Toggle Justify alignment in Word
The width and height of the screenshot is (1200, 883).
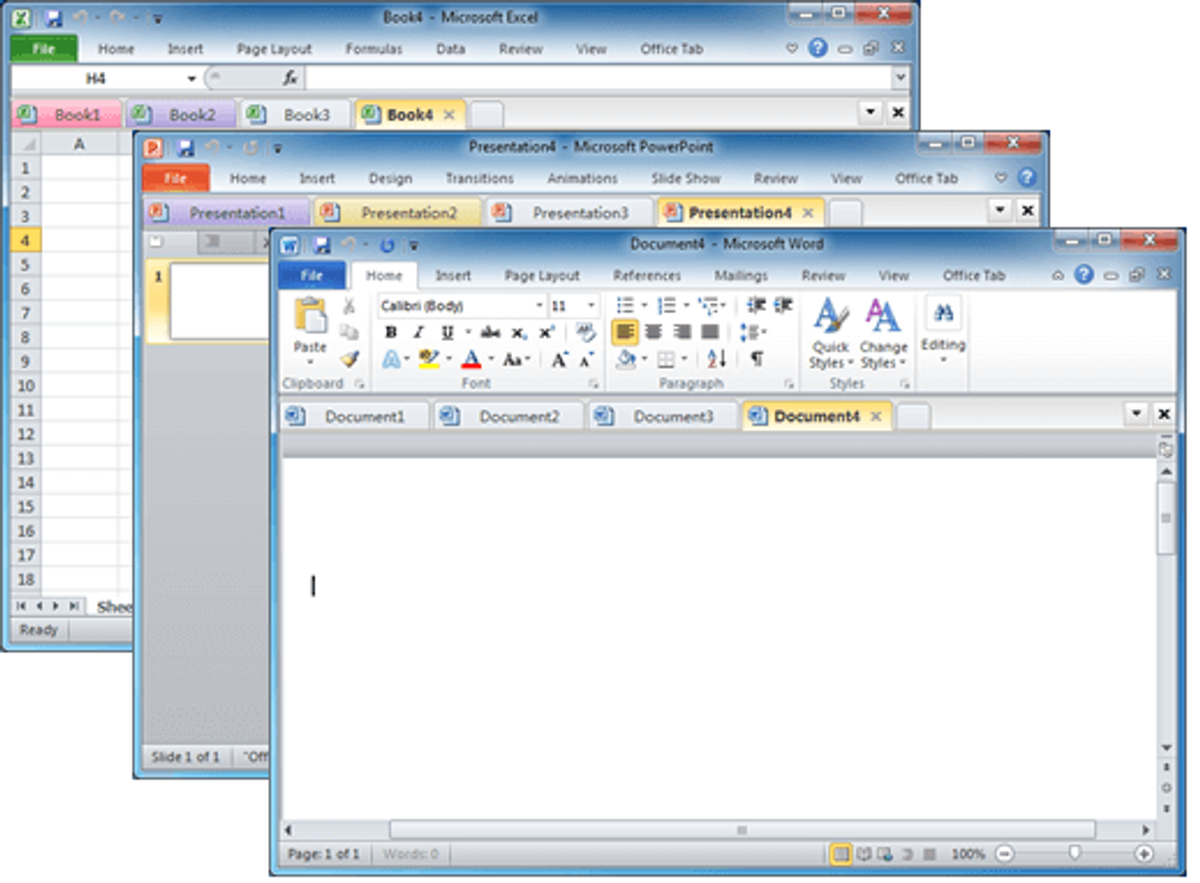coord(710,332)
